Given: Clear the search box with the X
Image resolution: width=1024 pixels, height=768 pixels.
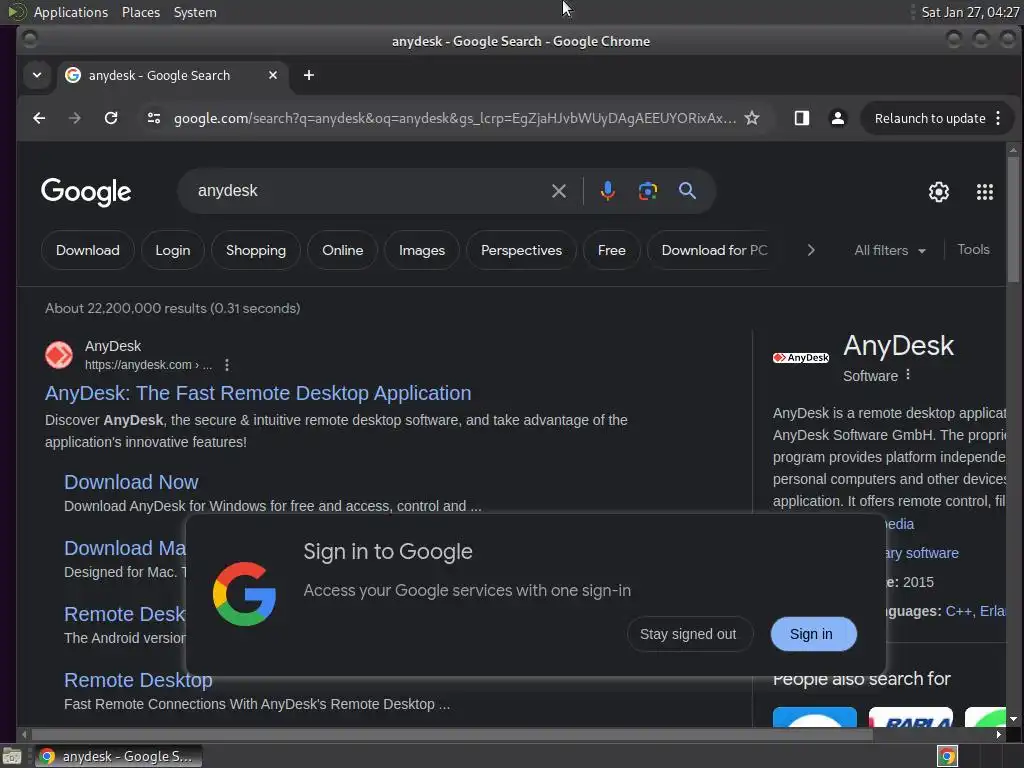Looking at the screenshot, I should pyautogui.click(x=559, y=191).
